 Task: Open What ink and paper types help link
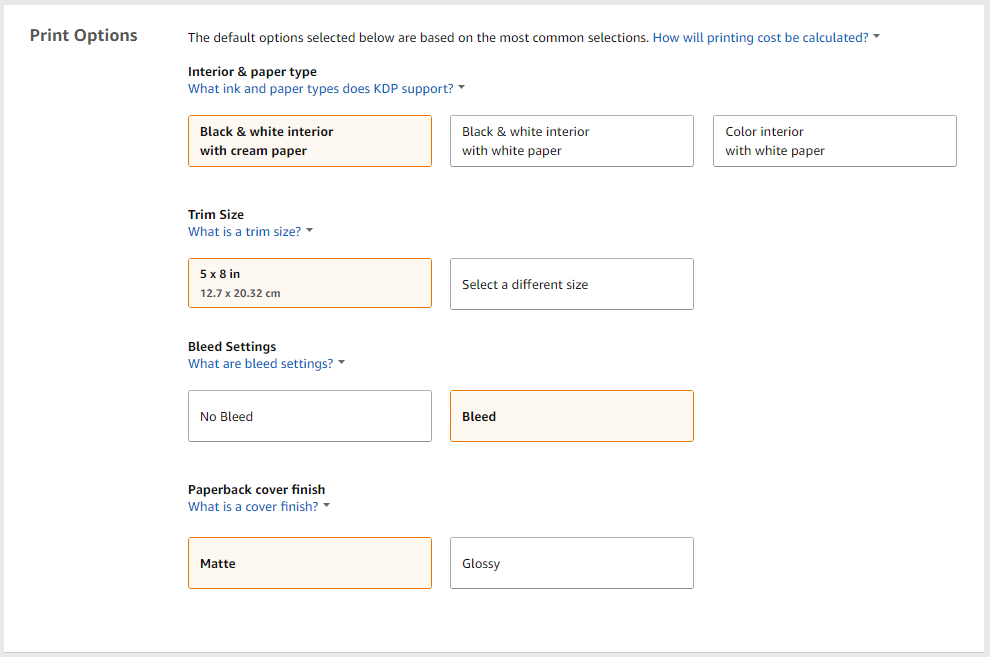[321, 89]
